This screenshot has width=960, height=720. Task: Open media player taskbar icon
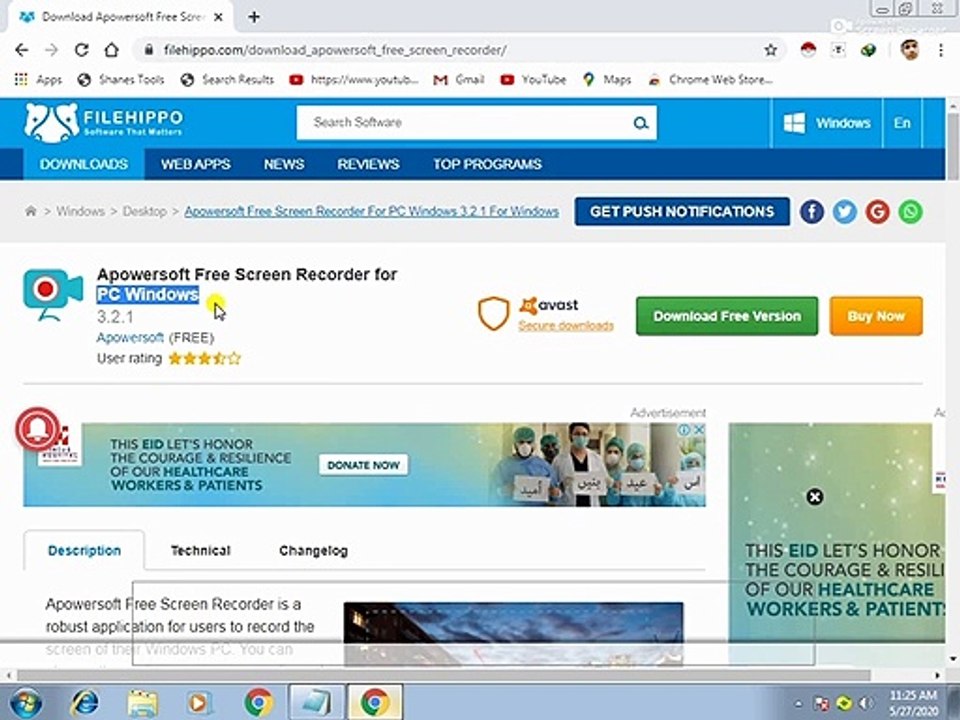(198, 702)
